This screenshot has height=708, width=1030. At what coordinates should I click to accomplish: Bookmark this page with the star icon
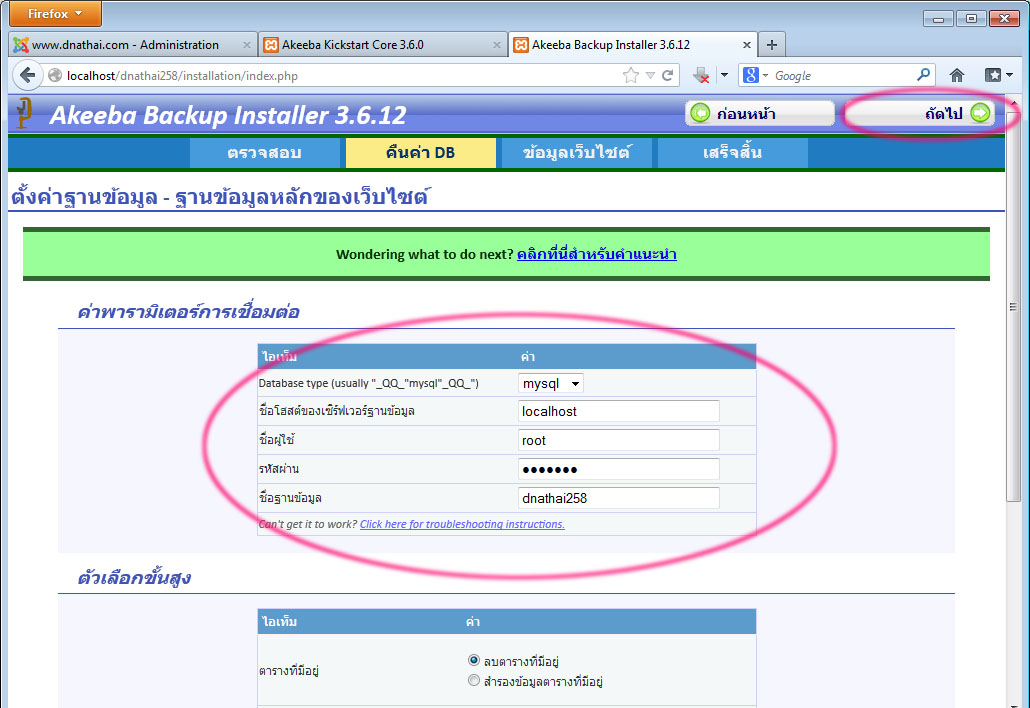click(x=631, y=76)
